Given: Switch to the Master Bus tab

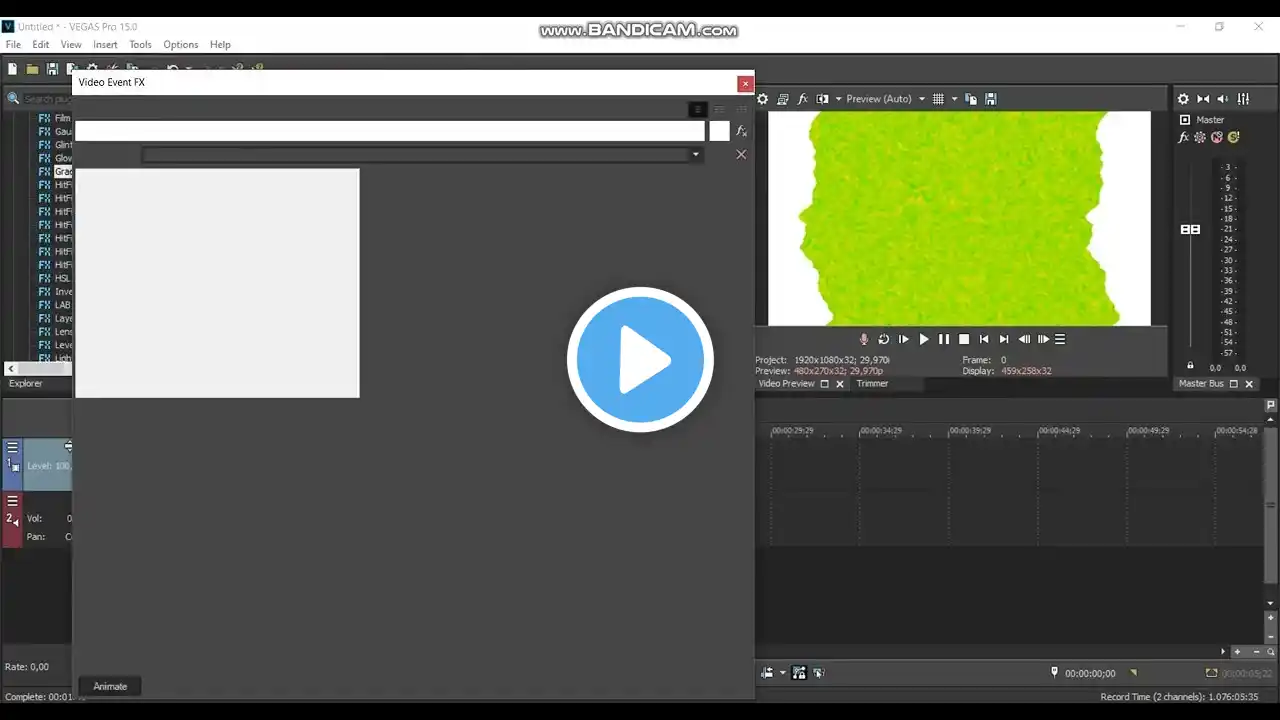Looking at the screenshot, I should [x=1201, y=384].
